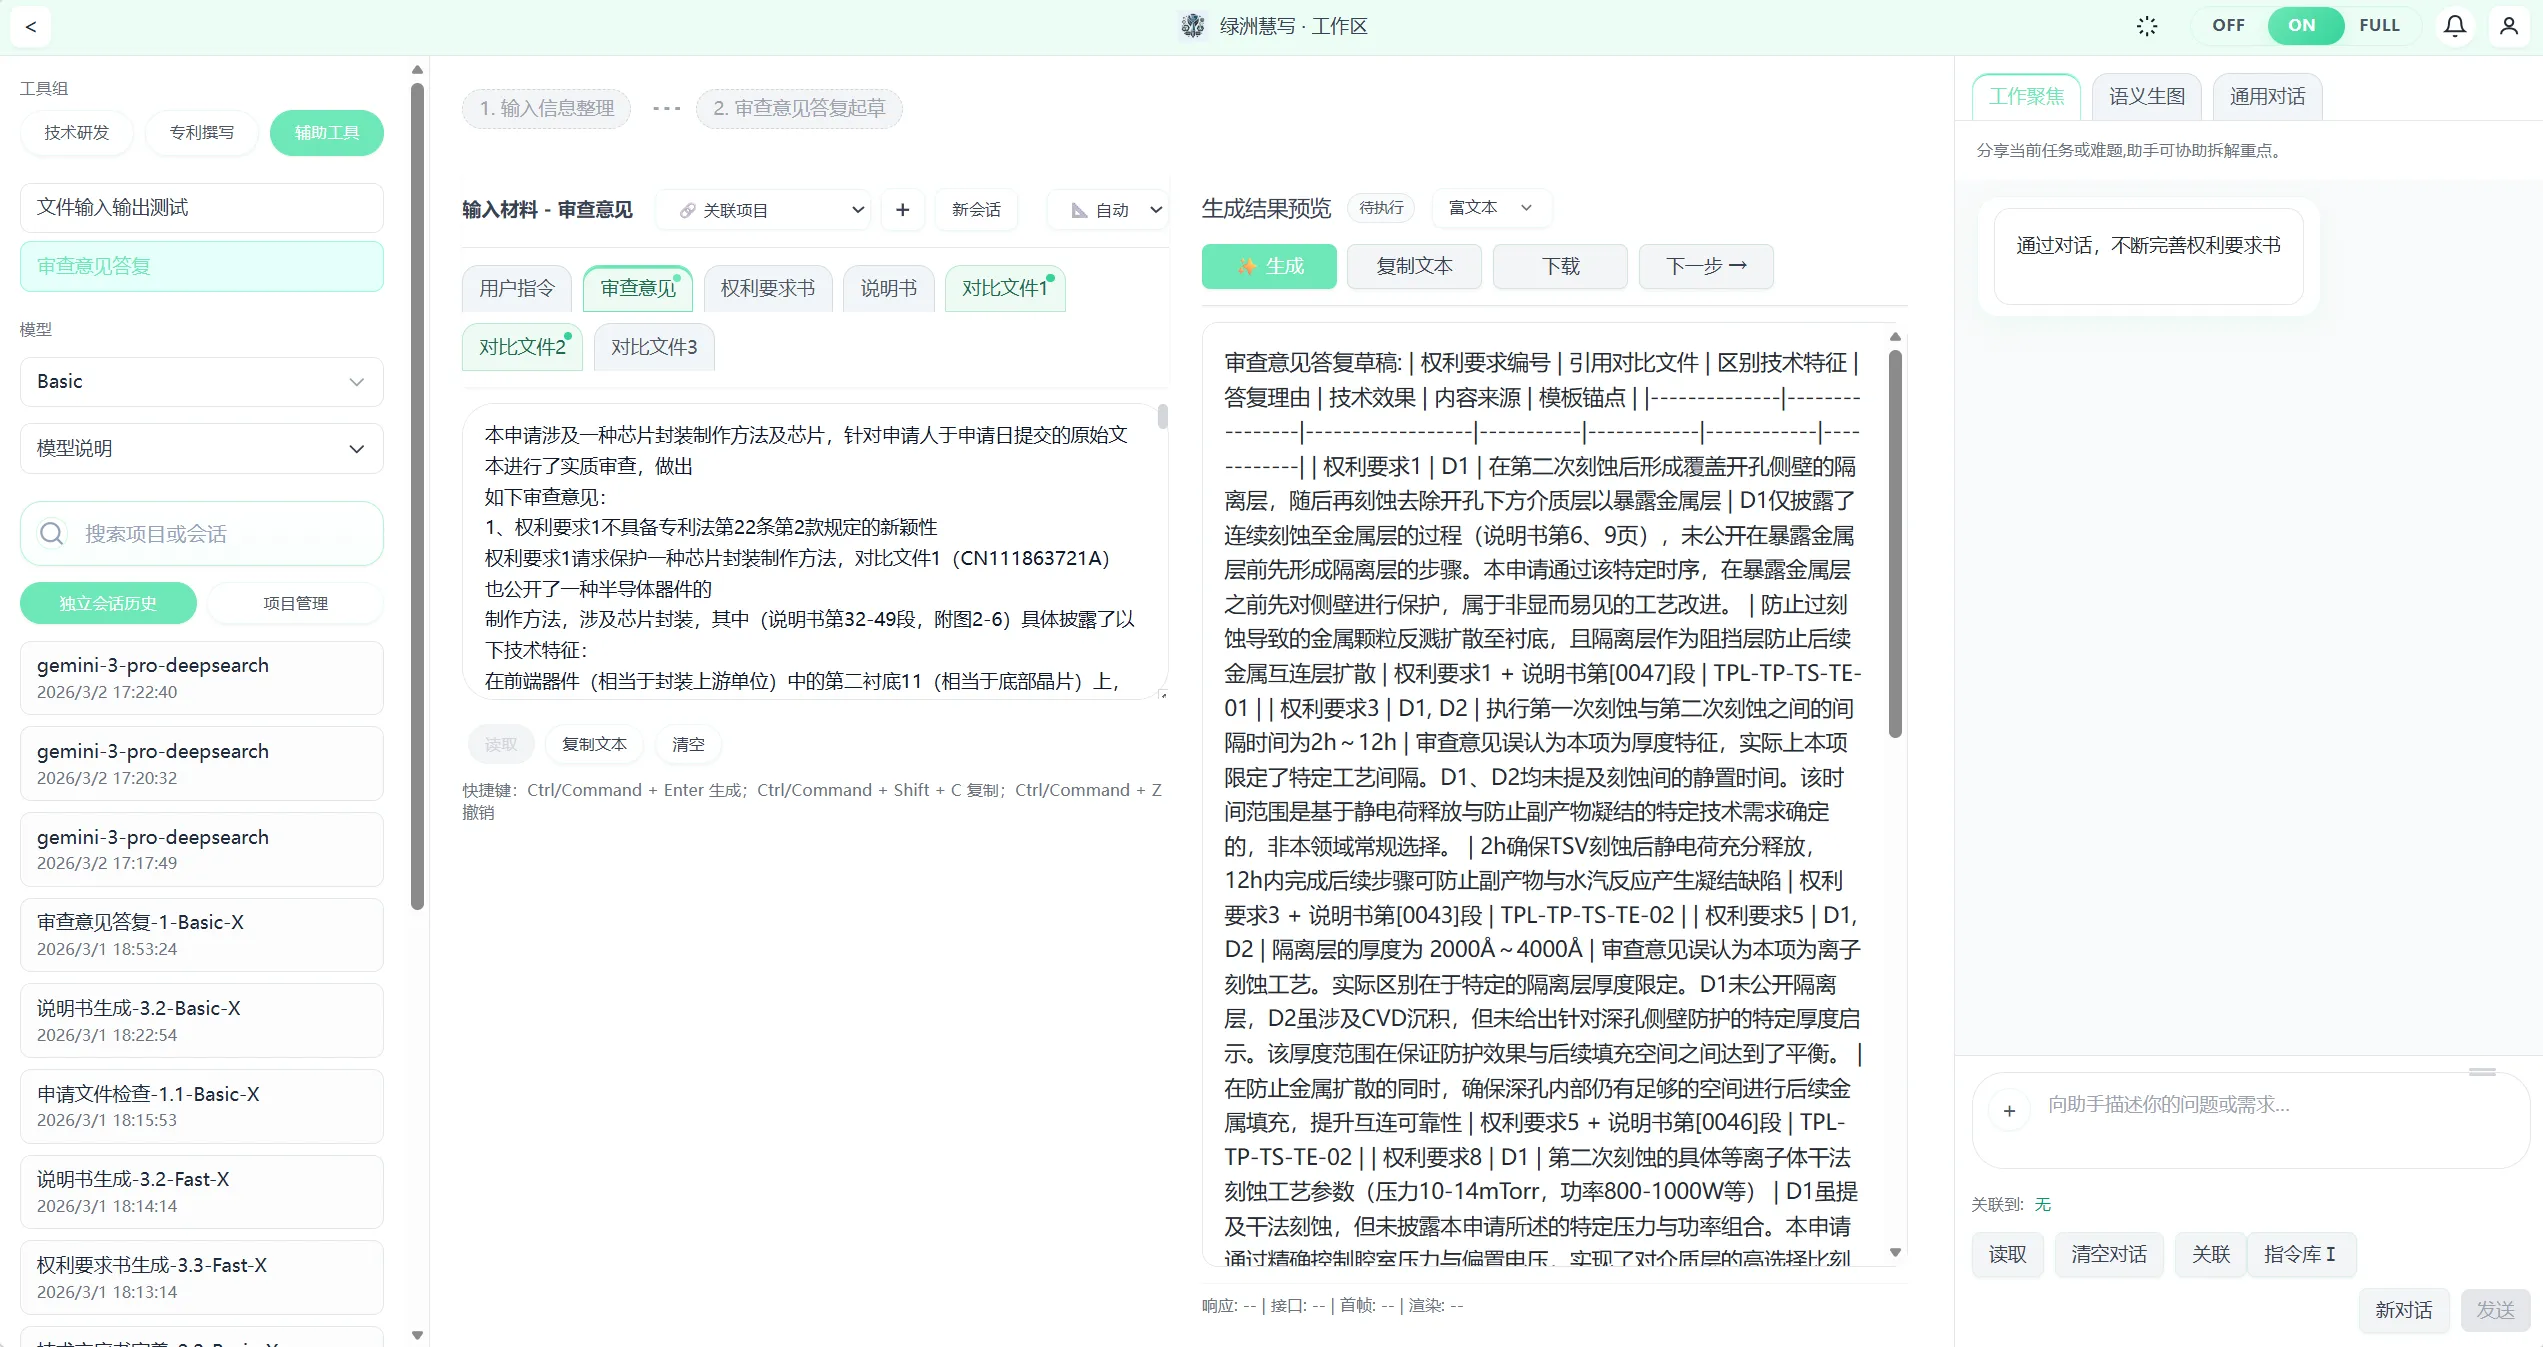Click the 搜索项目或会话 search field
This screenshot has height=1347, width=2543.
click(x=202, y=534)
